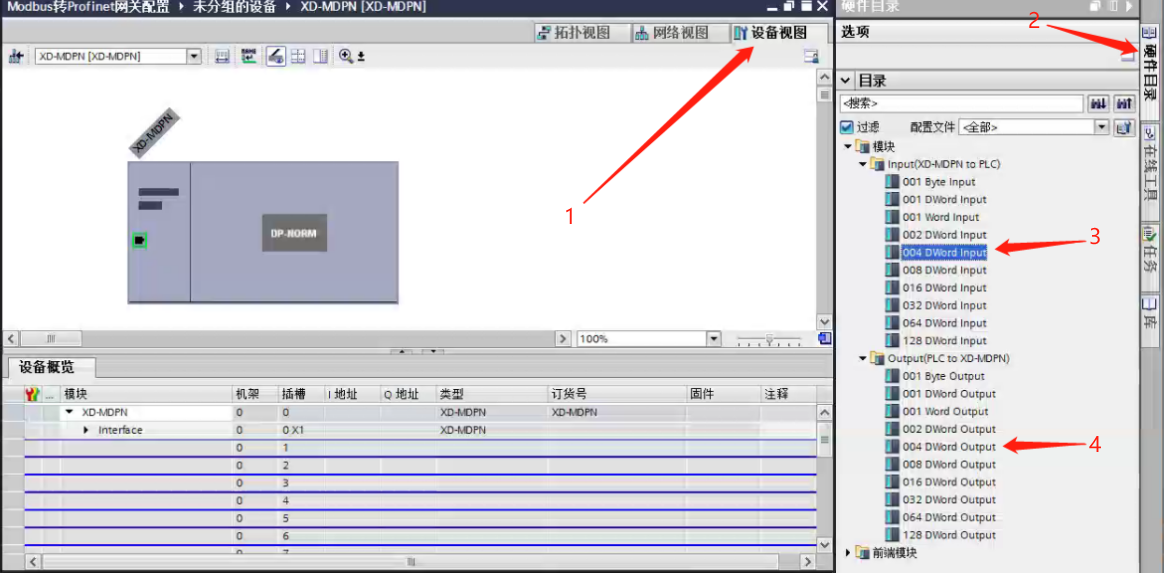Screen dimensions: 1164x573
Task: Click the device view horizontal scrollbar thumb
Action: (50, 339)
